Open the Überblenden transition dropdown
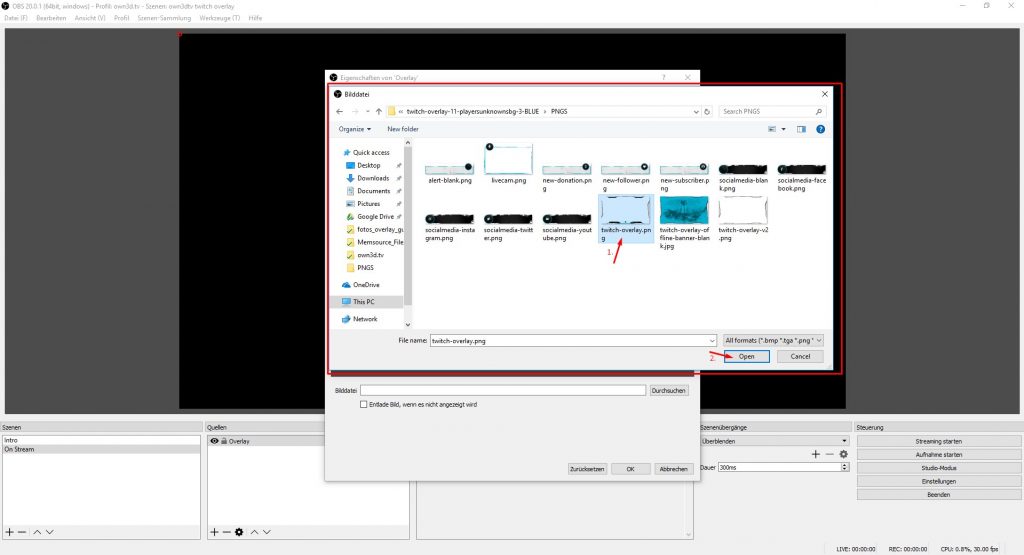This screenshot has height=555, width=1024. (774, 440)
